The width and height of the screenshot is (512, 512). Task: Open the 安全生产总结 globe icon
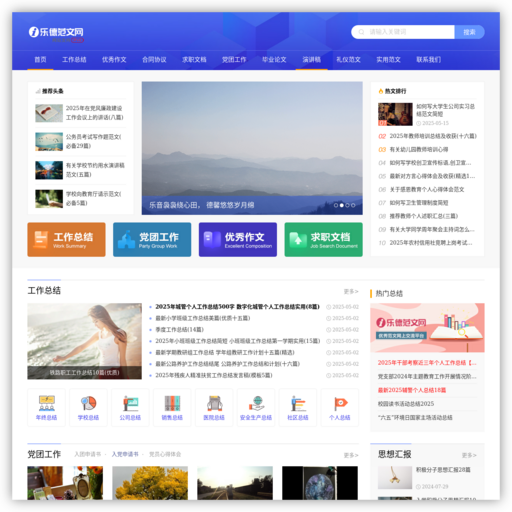tap(256, 407)
